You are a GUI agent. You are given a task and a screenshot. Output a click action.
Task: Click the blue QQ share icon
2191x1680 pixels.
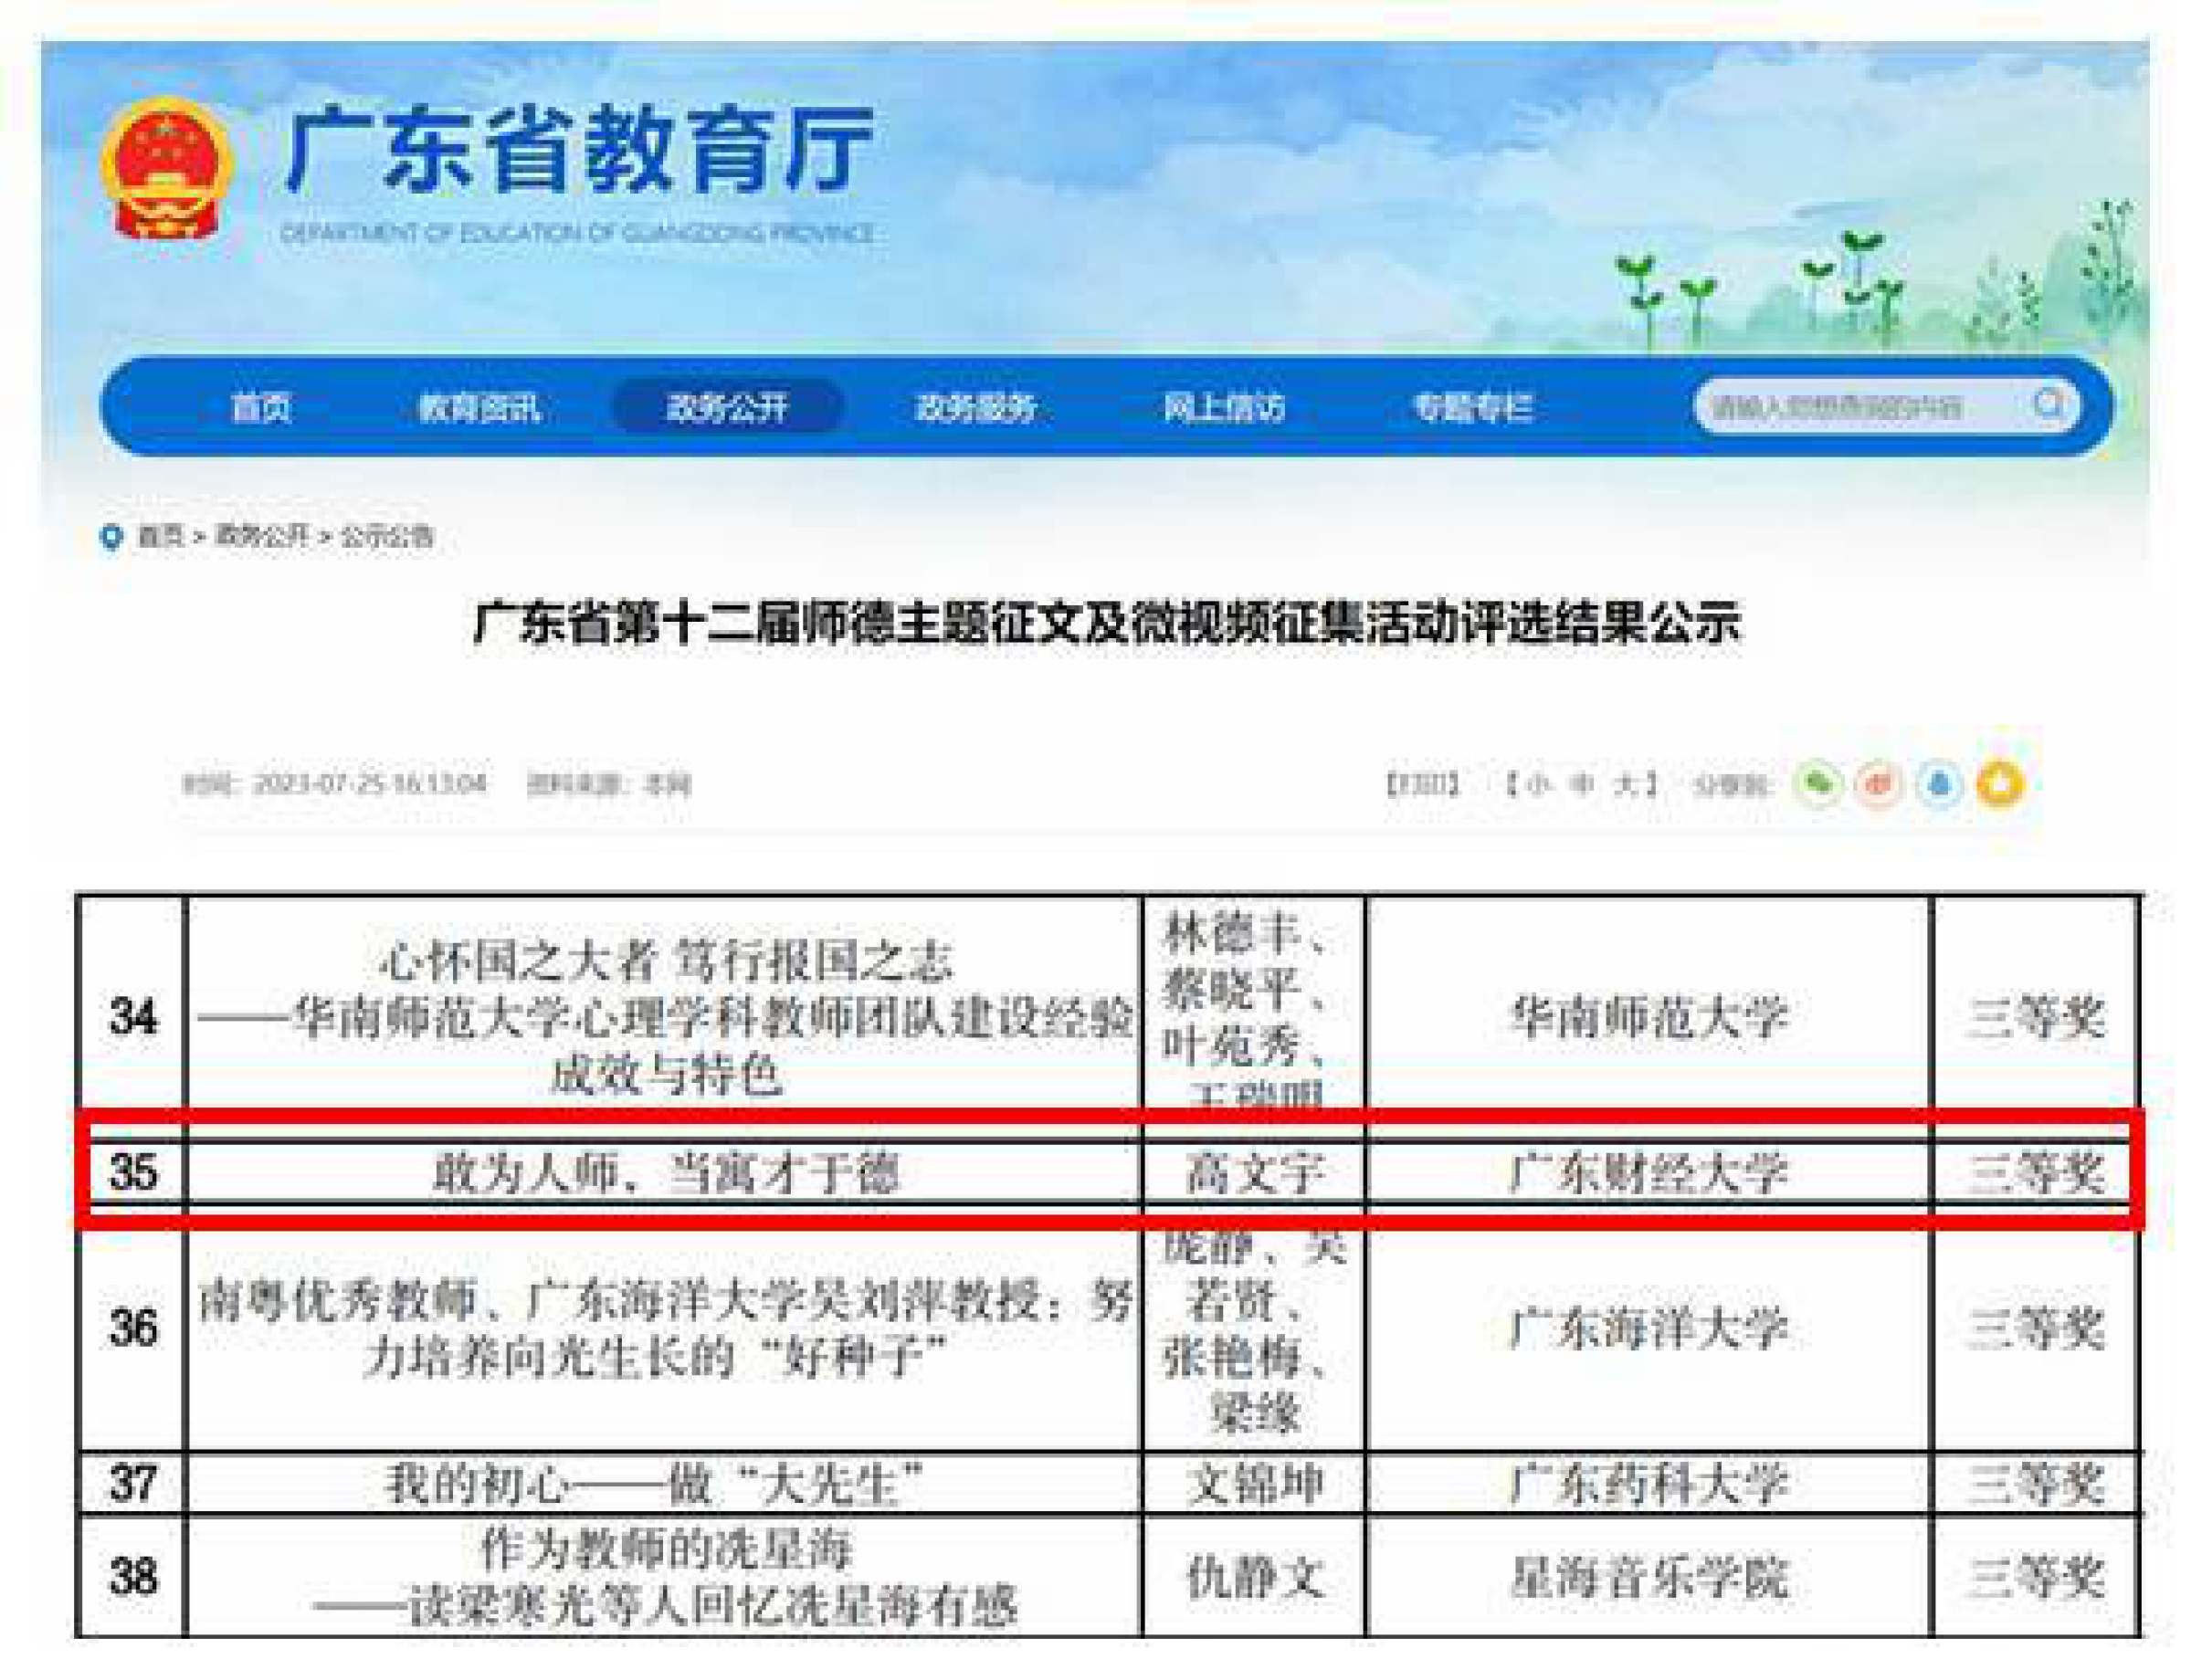pyautogui.click(x=1939, y=784)
